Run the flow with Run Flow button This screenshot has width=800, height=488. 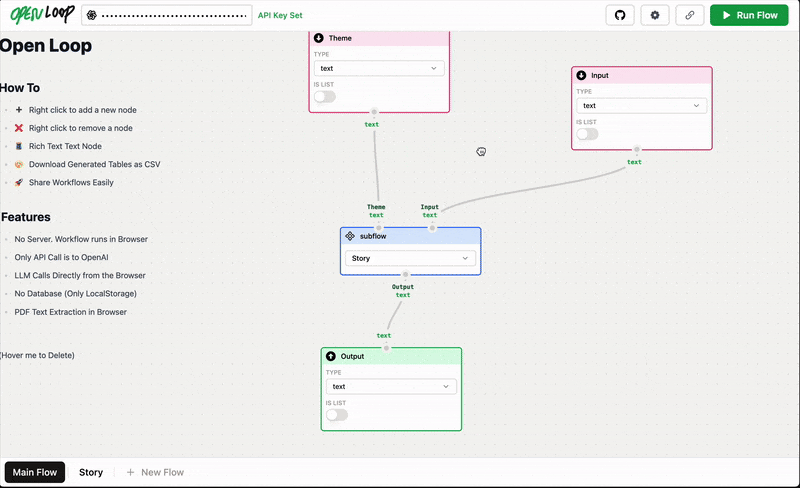[x=749, y=15]
